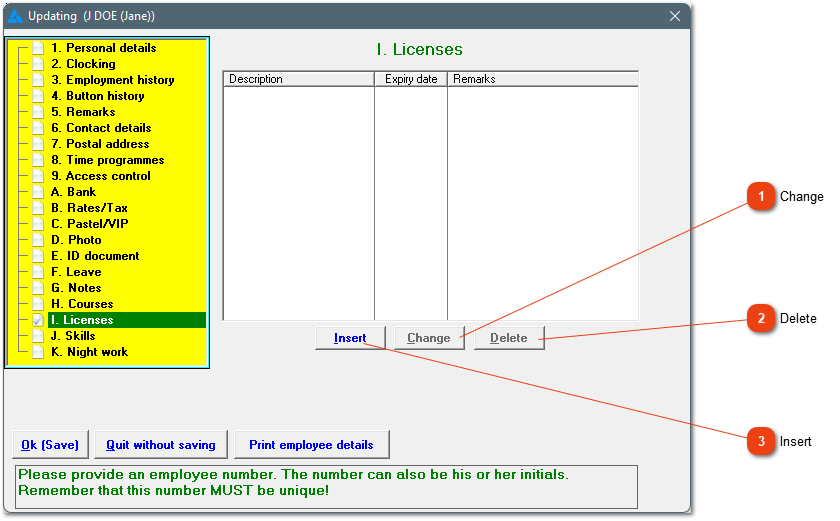The image size is (840, 521).
Task: Click the Expiry date column header
Action: [411, 79]
